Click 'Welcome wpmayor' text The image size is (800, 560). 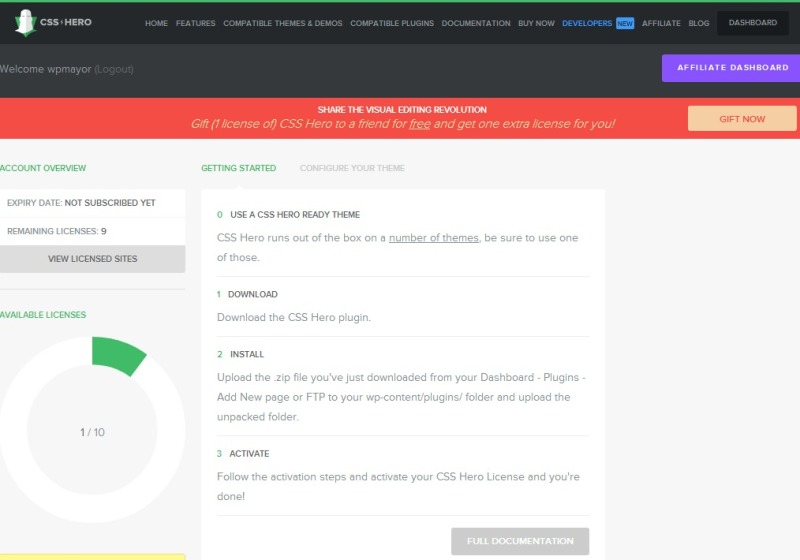[45, 69]
